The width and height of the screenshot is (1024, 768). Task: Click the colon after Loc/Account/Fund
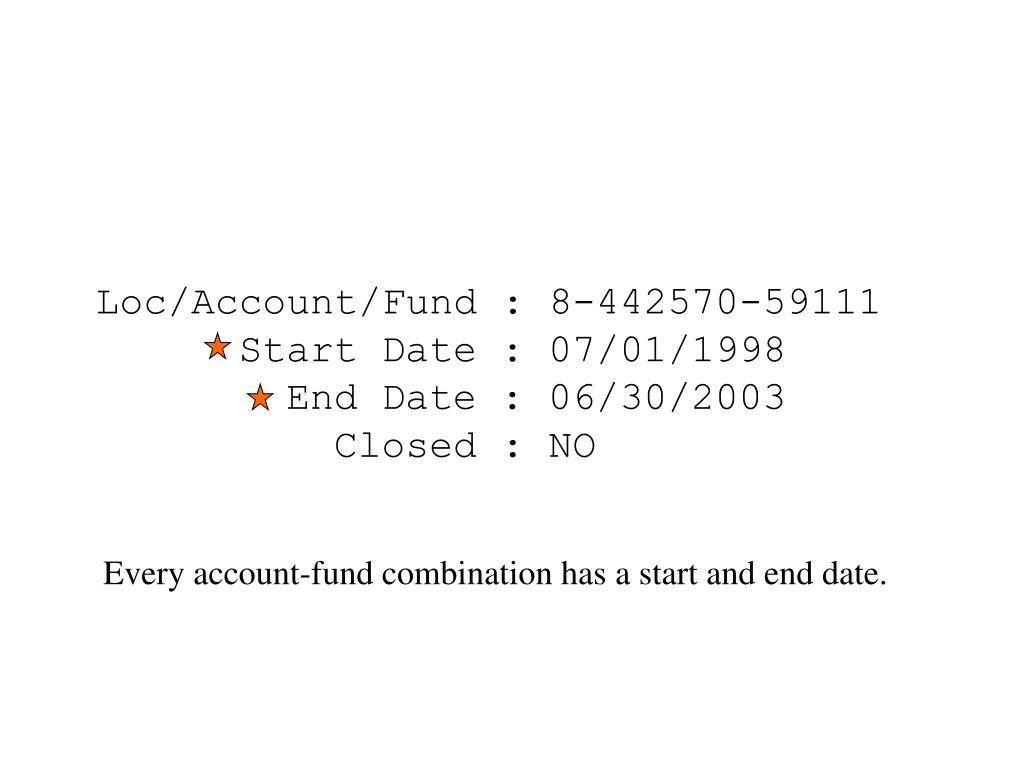(513, 304)
